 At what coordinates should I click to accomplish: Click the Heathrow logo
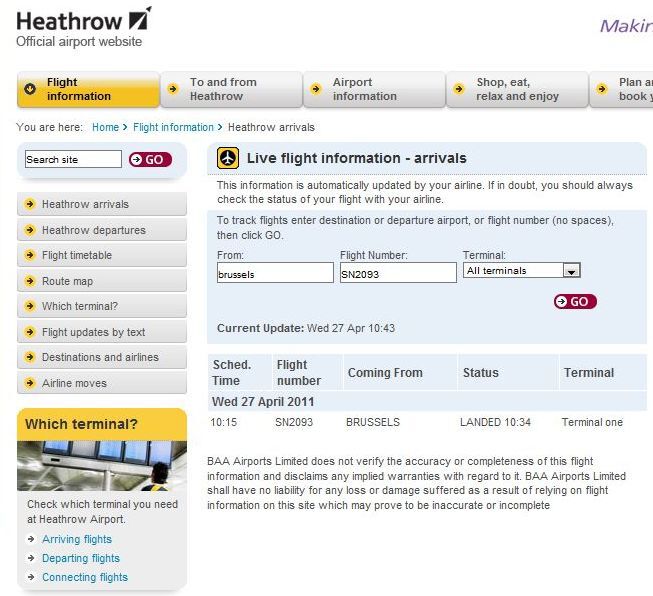(83, 21)
